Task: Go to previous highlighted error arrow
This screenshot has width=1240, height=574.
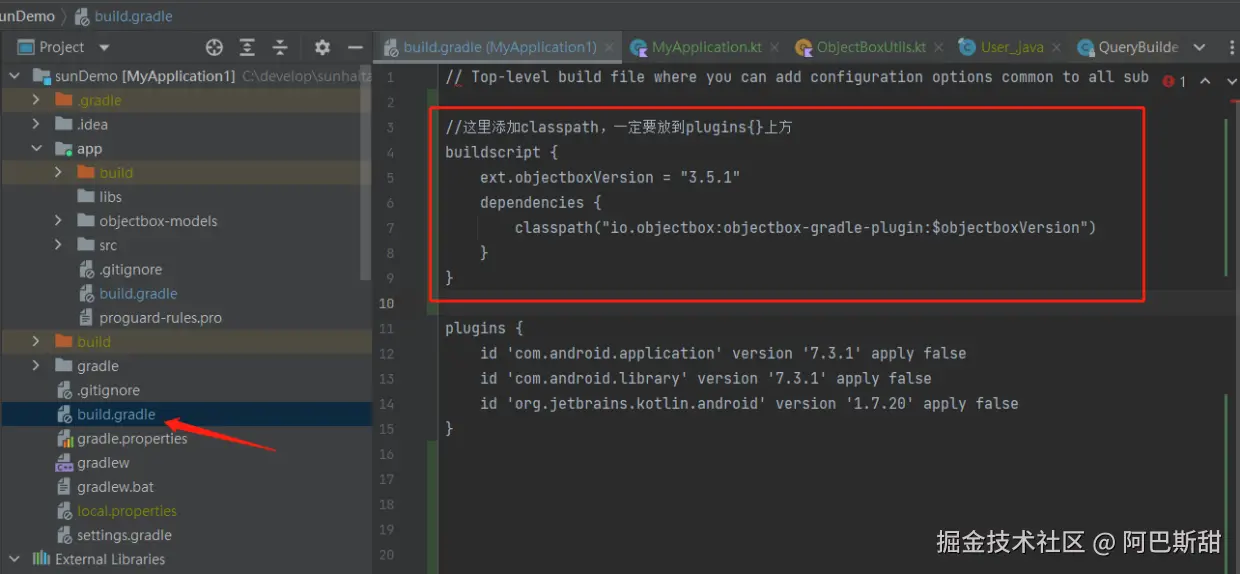Action: pyautogui.click(x=1205, y=82)
